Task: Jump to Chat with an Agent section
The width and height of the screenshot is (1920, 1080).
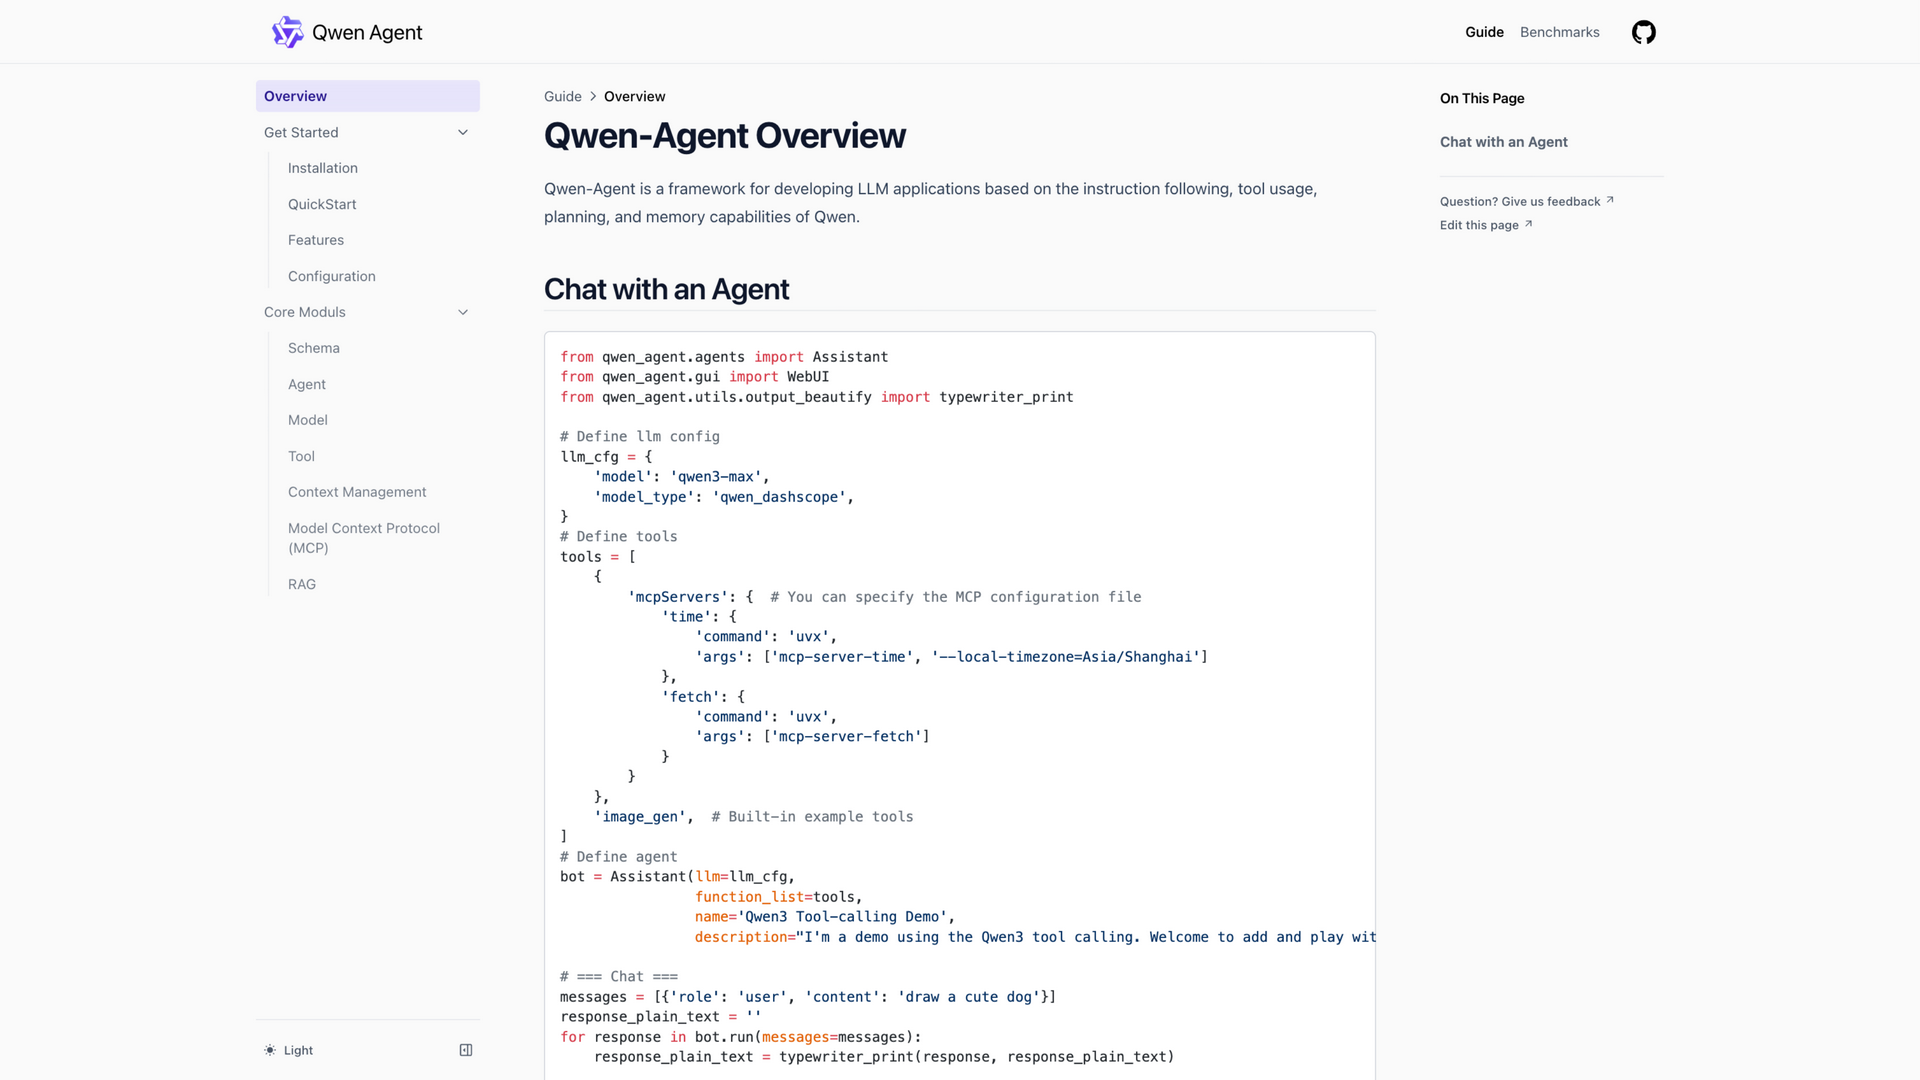Action: [1503, 142]
